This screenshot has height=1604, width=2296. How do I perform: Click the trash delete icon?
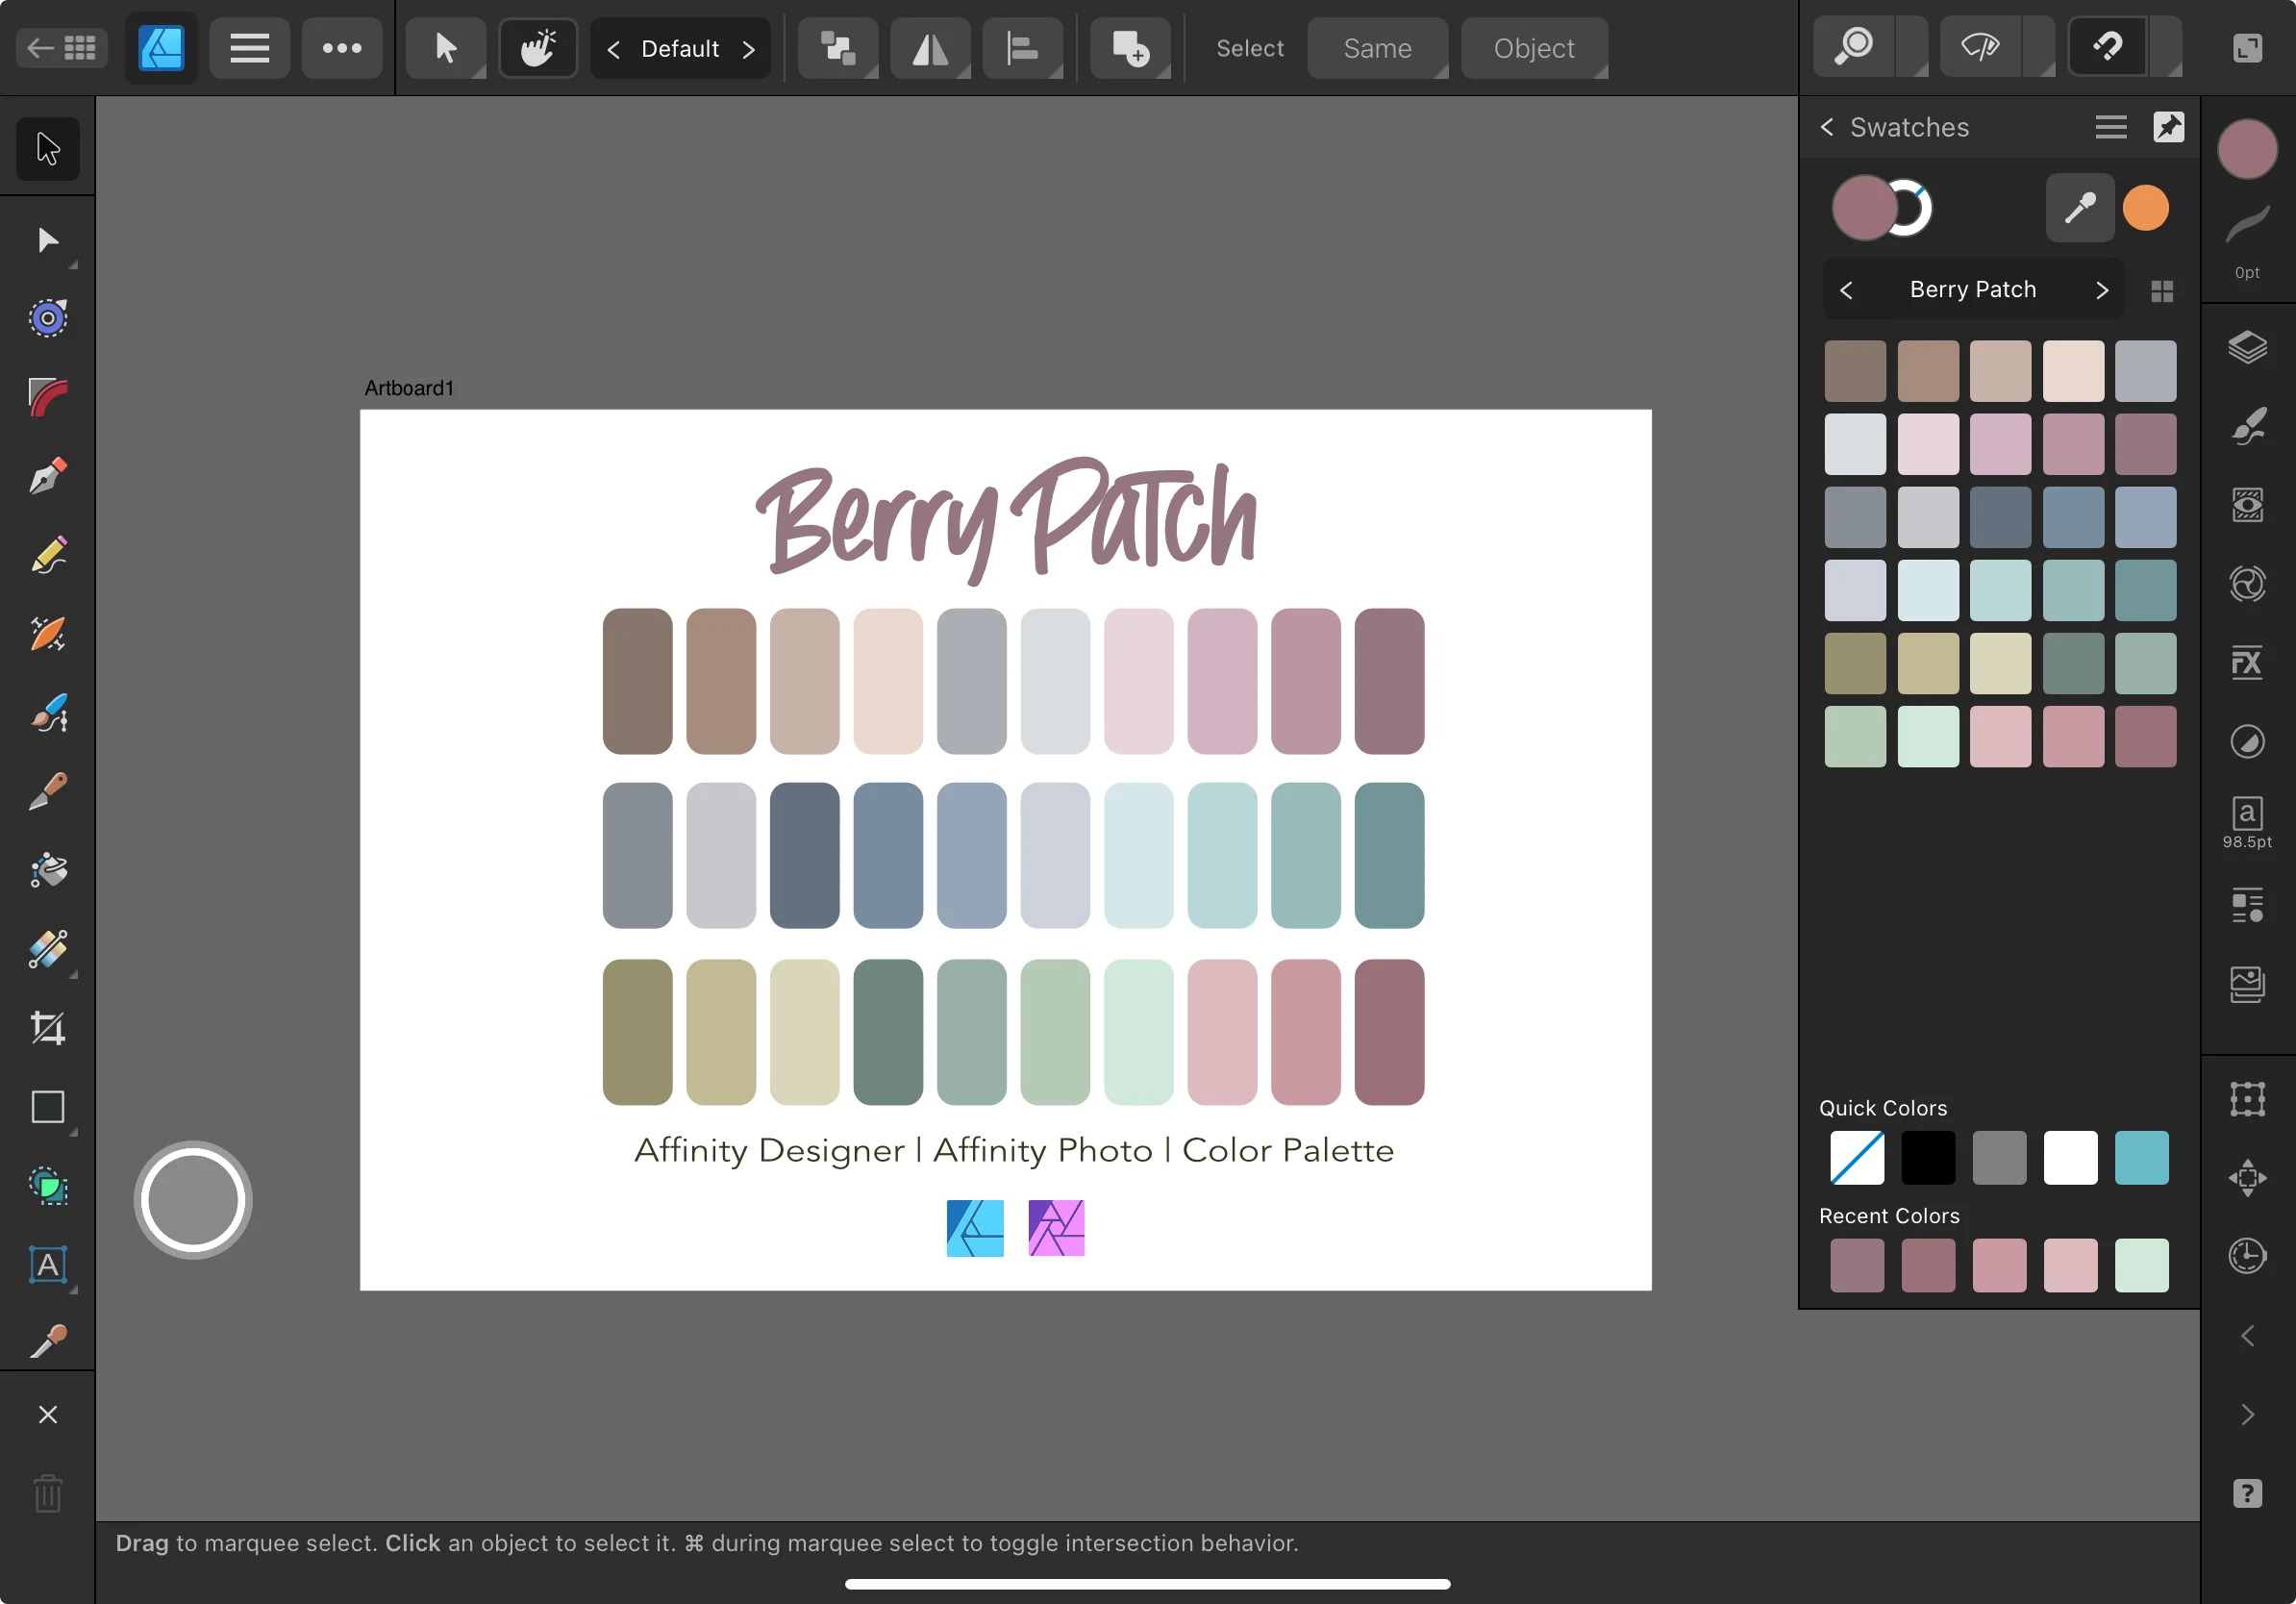tap(47, 1494)
